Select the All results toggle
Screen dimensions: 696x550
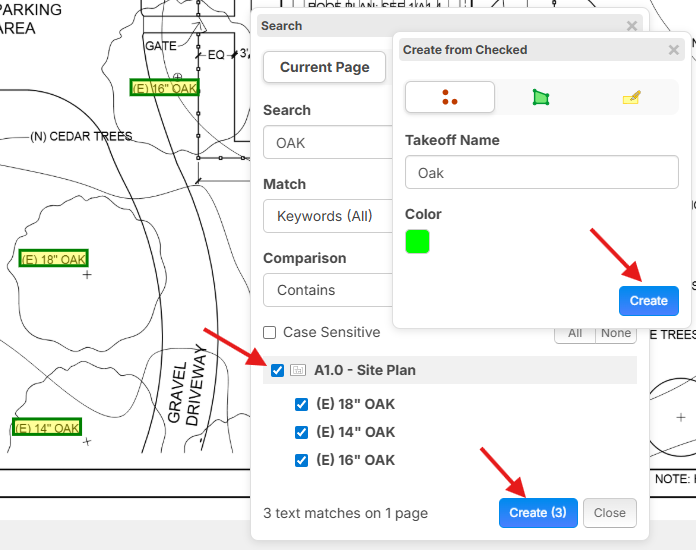[575, 334]
